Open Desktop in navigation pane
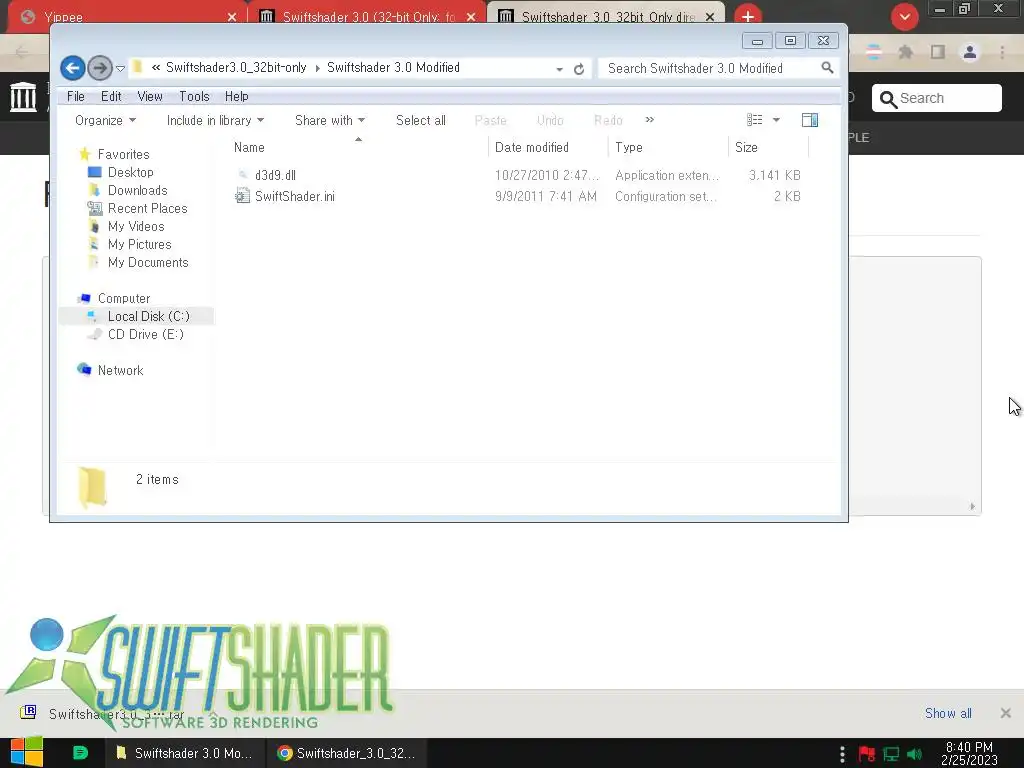 pyautogui.click(x=131, y=172)
